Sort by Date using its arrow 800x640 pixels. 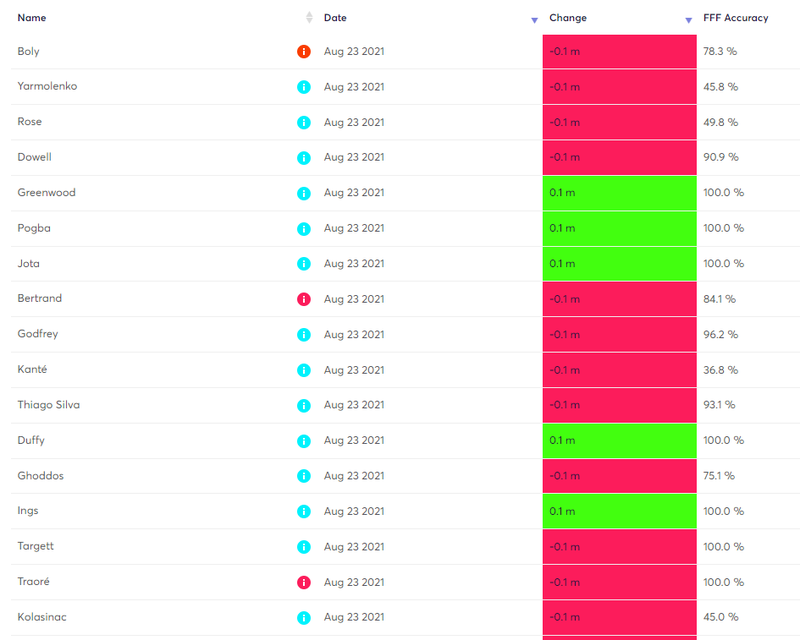[x=534, y=20]
